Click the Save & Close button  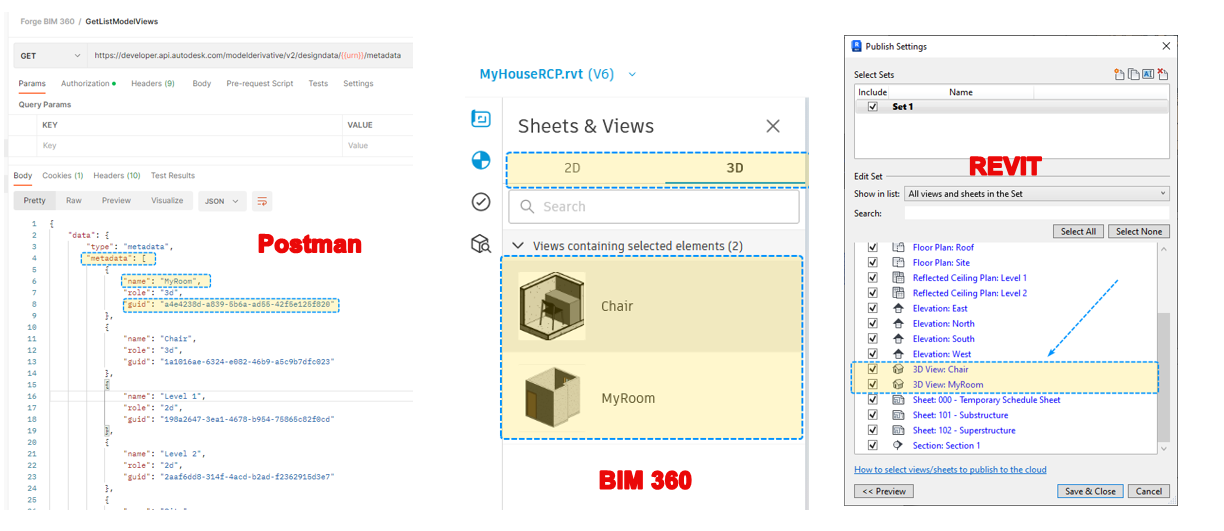coord(1090,491)
